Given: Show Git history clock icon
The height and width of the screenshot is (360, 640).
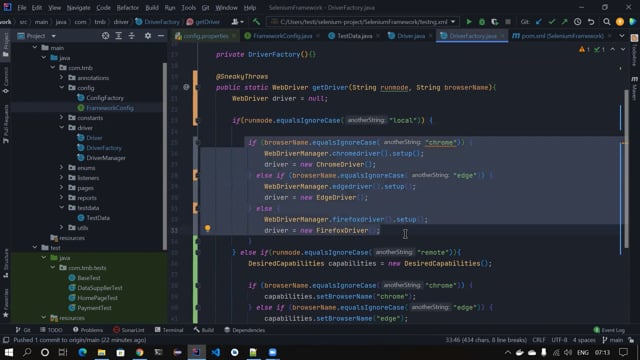Looking at the screenshot, I should (578, 22).
